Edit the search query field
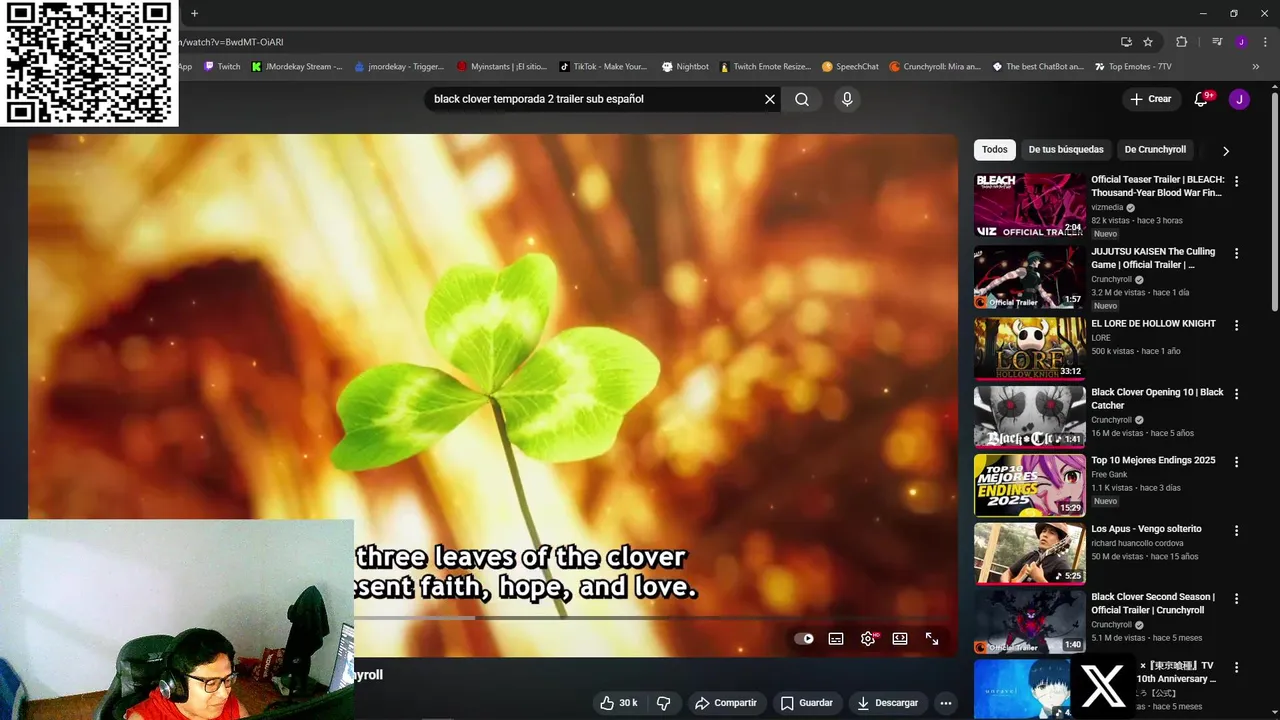This screenshot has height=720, width=1280. [595, 99]
